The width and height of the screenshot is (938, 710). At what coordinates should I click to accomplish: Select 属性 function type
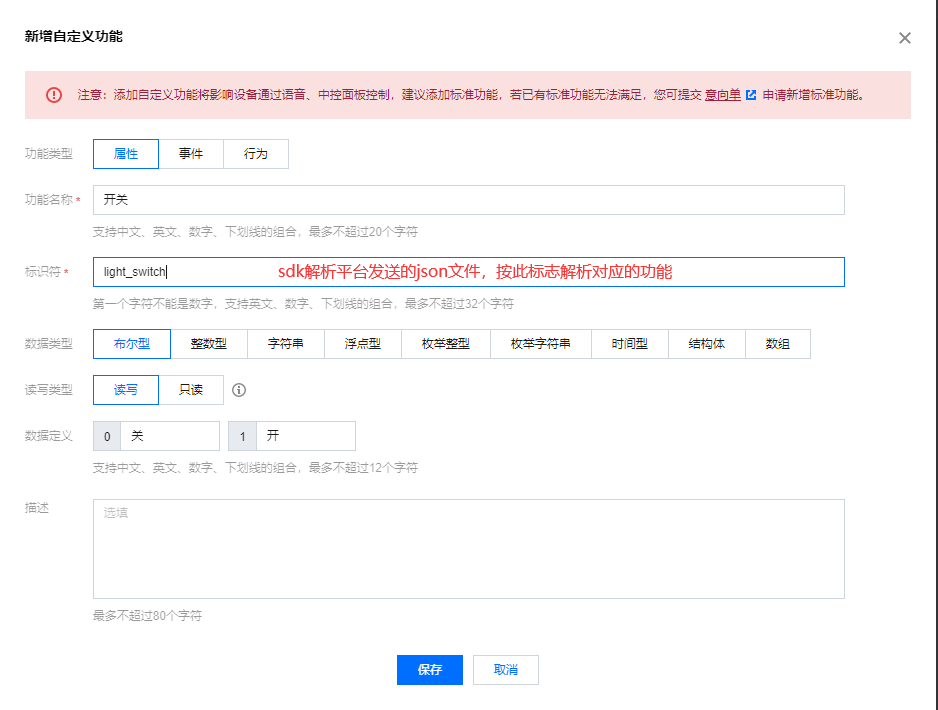[126, 154]
